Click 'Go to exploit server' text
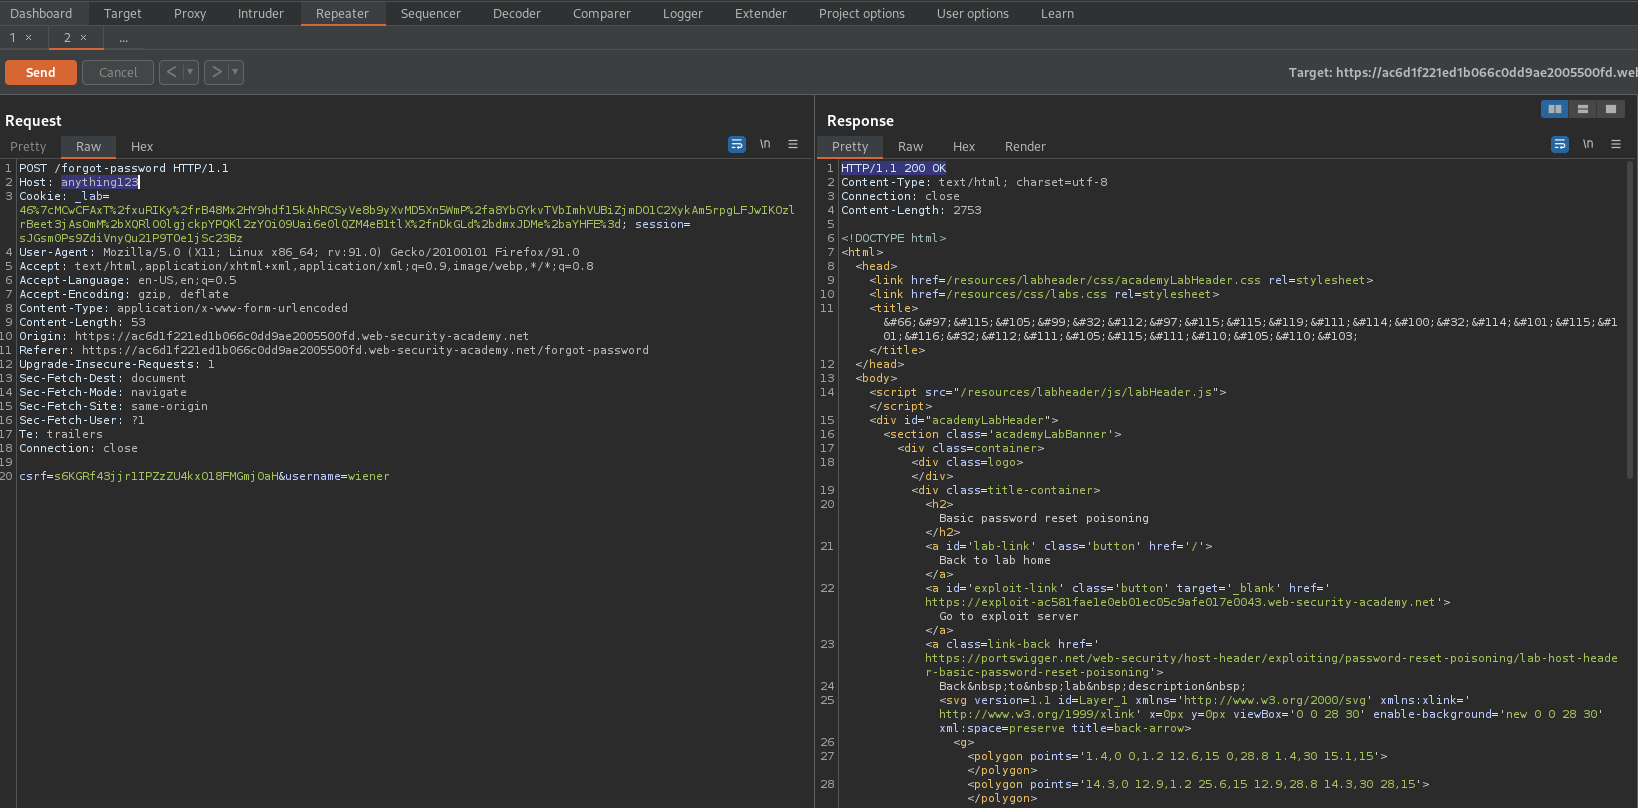The image size is (1638, 808). 1009,616
